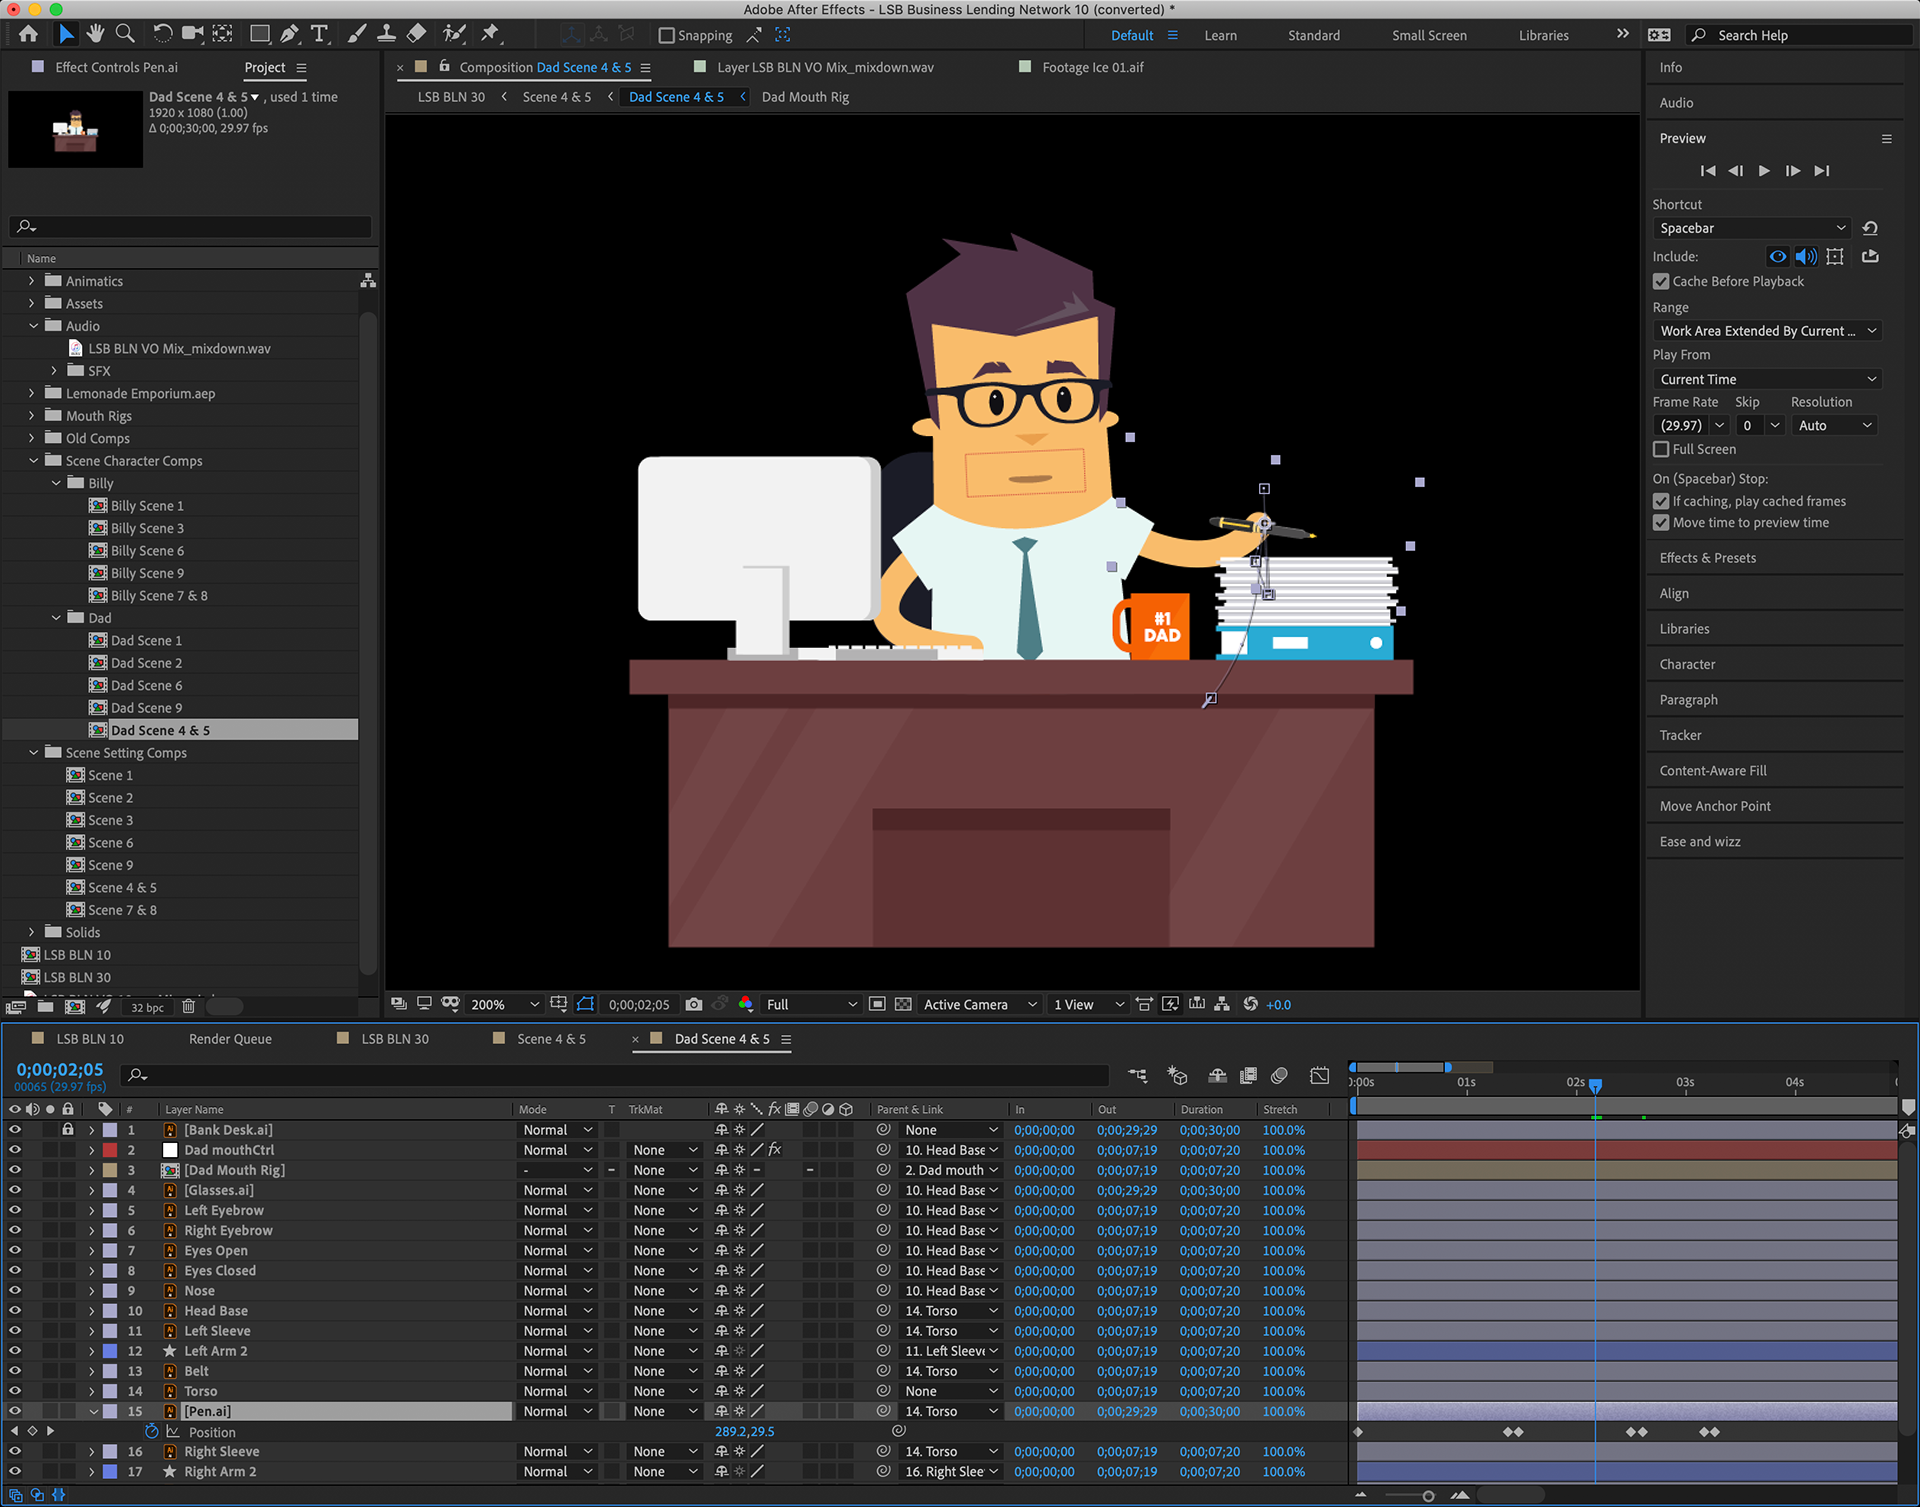Select the Zoom tool
Screen dimensions: 1920x1507
pyautogui.click(x=125, y=34)
